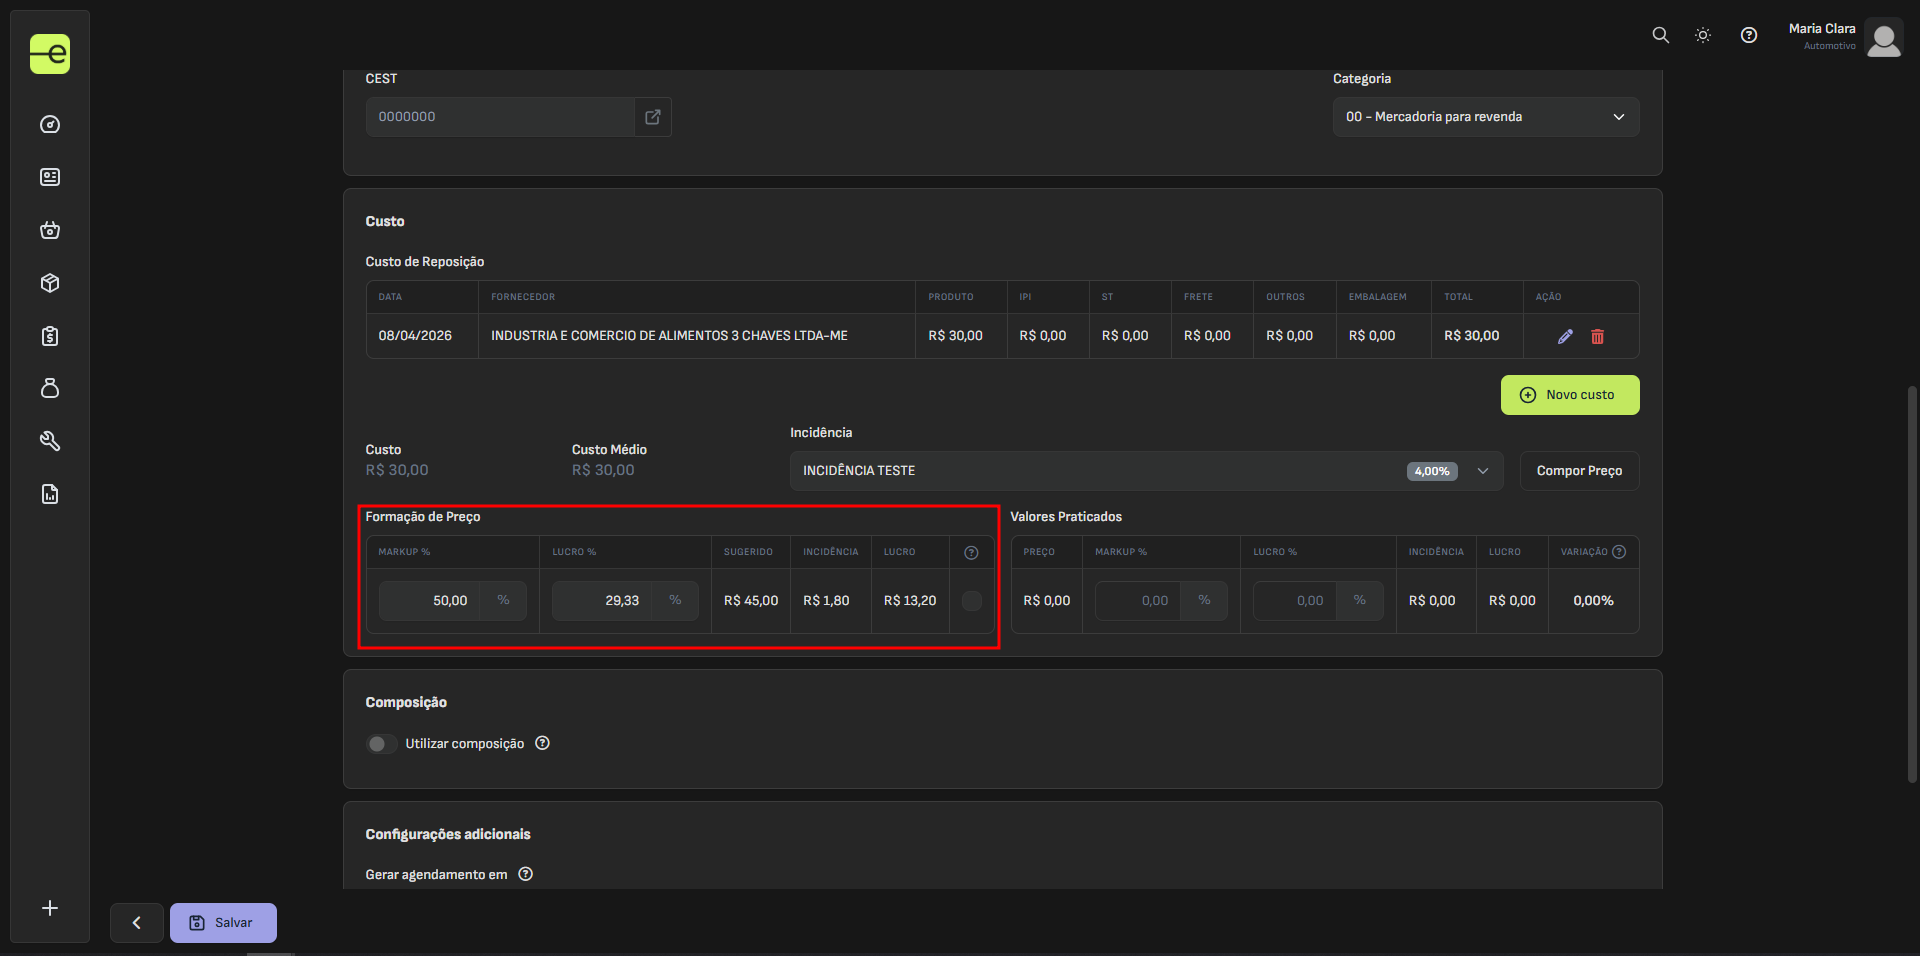Enable the Utilizar composição switch
The height and width of the screenshot is (956, 1920).
380,744
